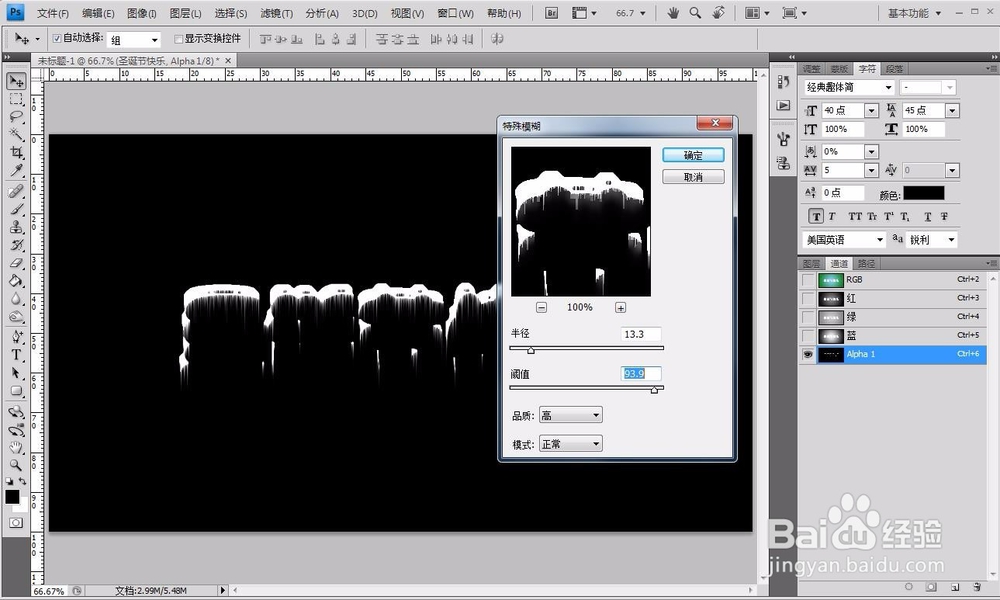This screenshot has width=1000, height=600.
Task: Select the Pen tool
Action: [x=16, y=337]
